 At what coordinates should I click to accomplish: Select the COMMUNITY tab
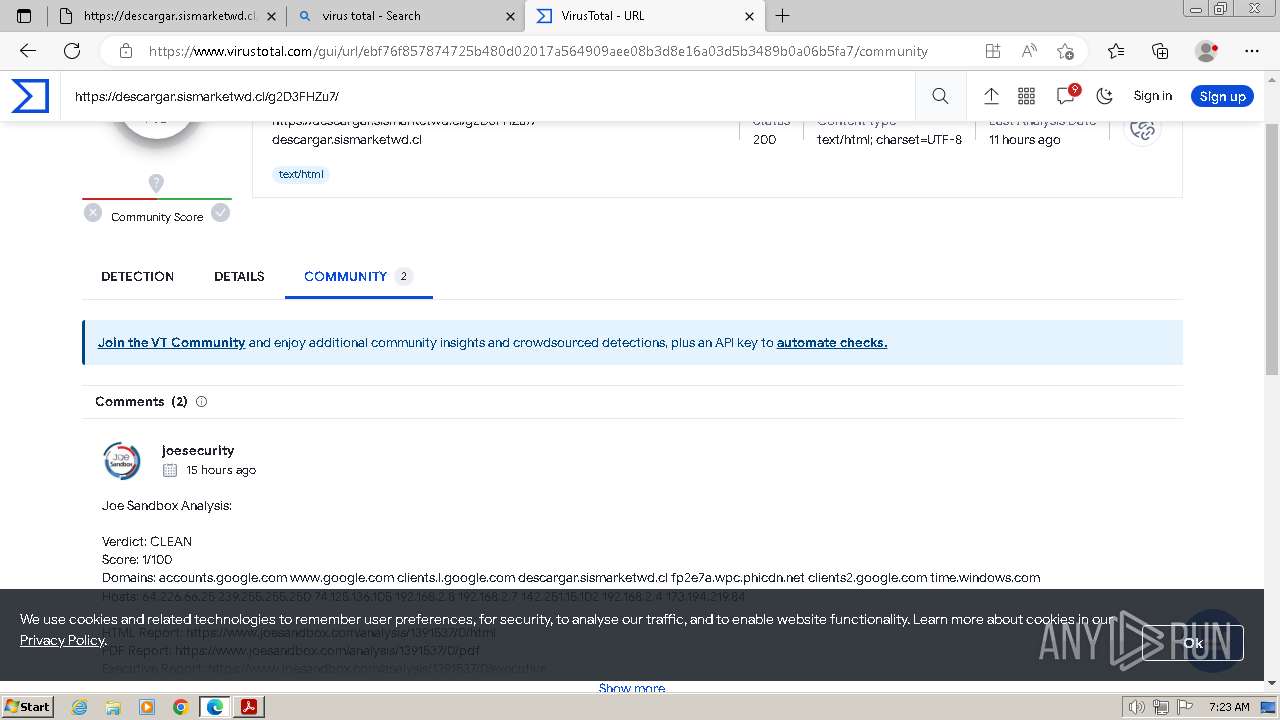pyautogui.click(x=358, y=277)
